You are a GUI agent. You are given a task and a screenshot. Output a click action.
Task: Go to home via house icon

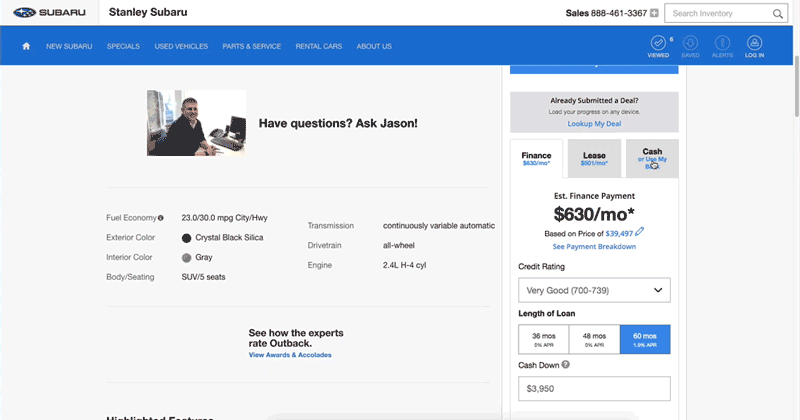click(26, 46)
